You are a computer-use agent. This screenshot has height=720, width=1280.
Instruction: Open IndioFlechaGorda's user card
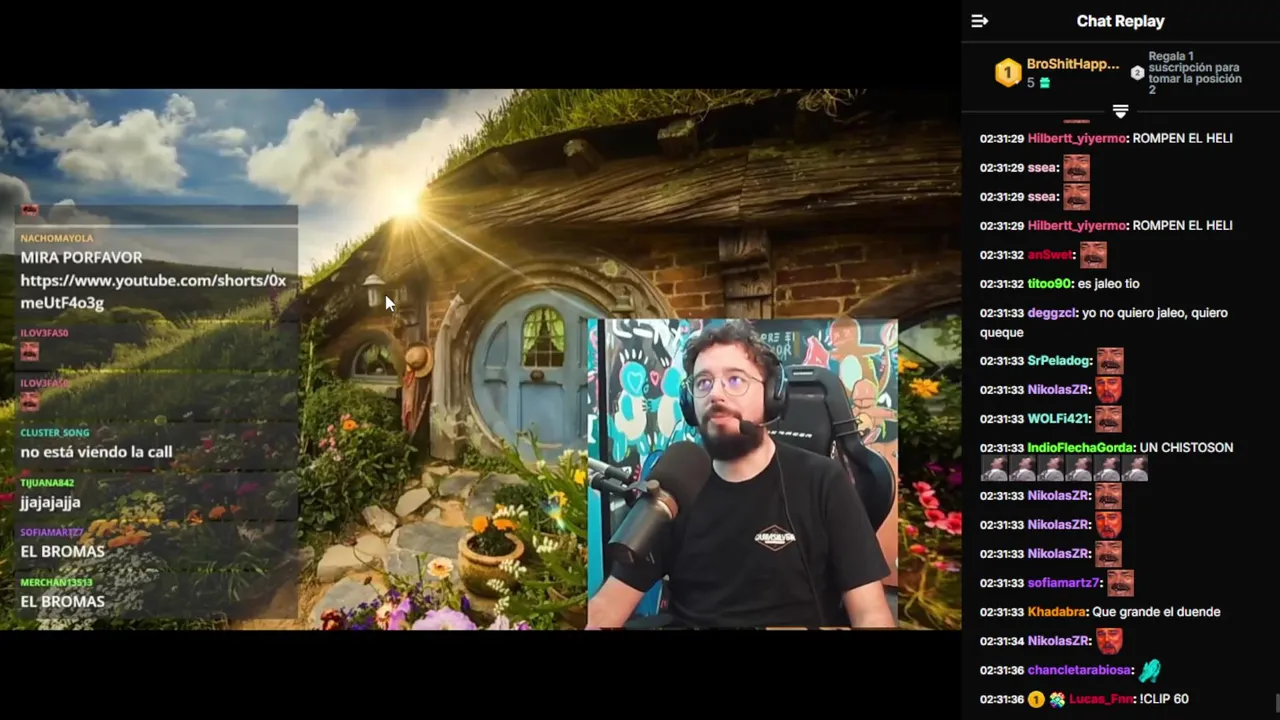tap(1081, 448)
